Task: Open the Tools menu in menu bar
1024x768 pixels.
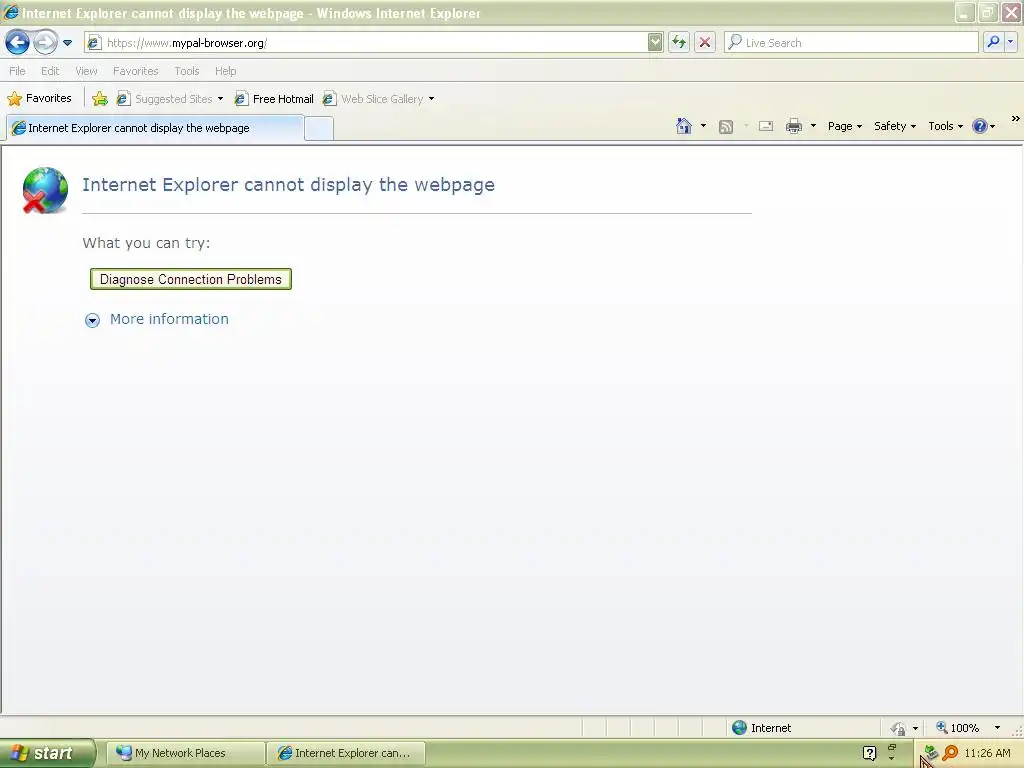Action: tap(187, 71)
